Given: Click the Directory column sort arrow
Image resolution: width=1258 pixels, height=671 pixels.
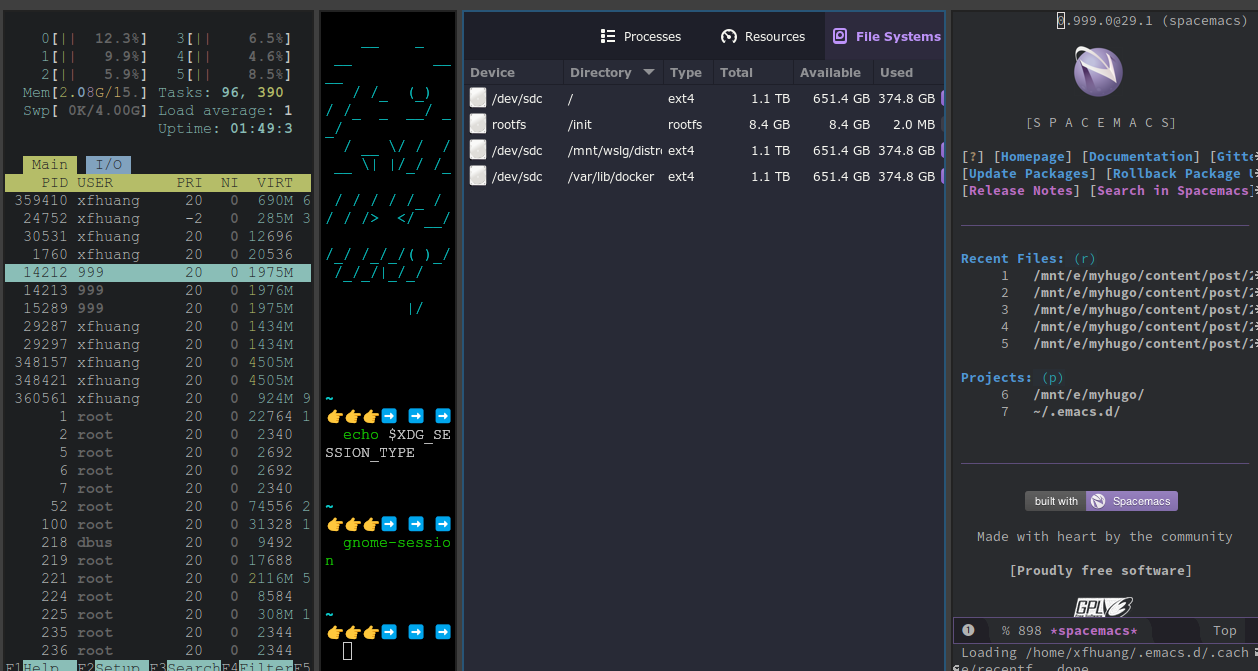Looking at the screenshot, I should click(649, 72).
